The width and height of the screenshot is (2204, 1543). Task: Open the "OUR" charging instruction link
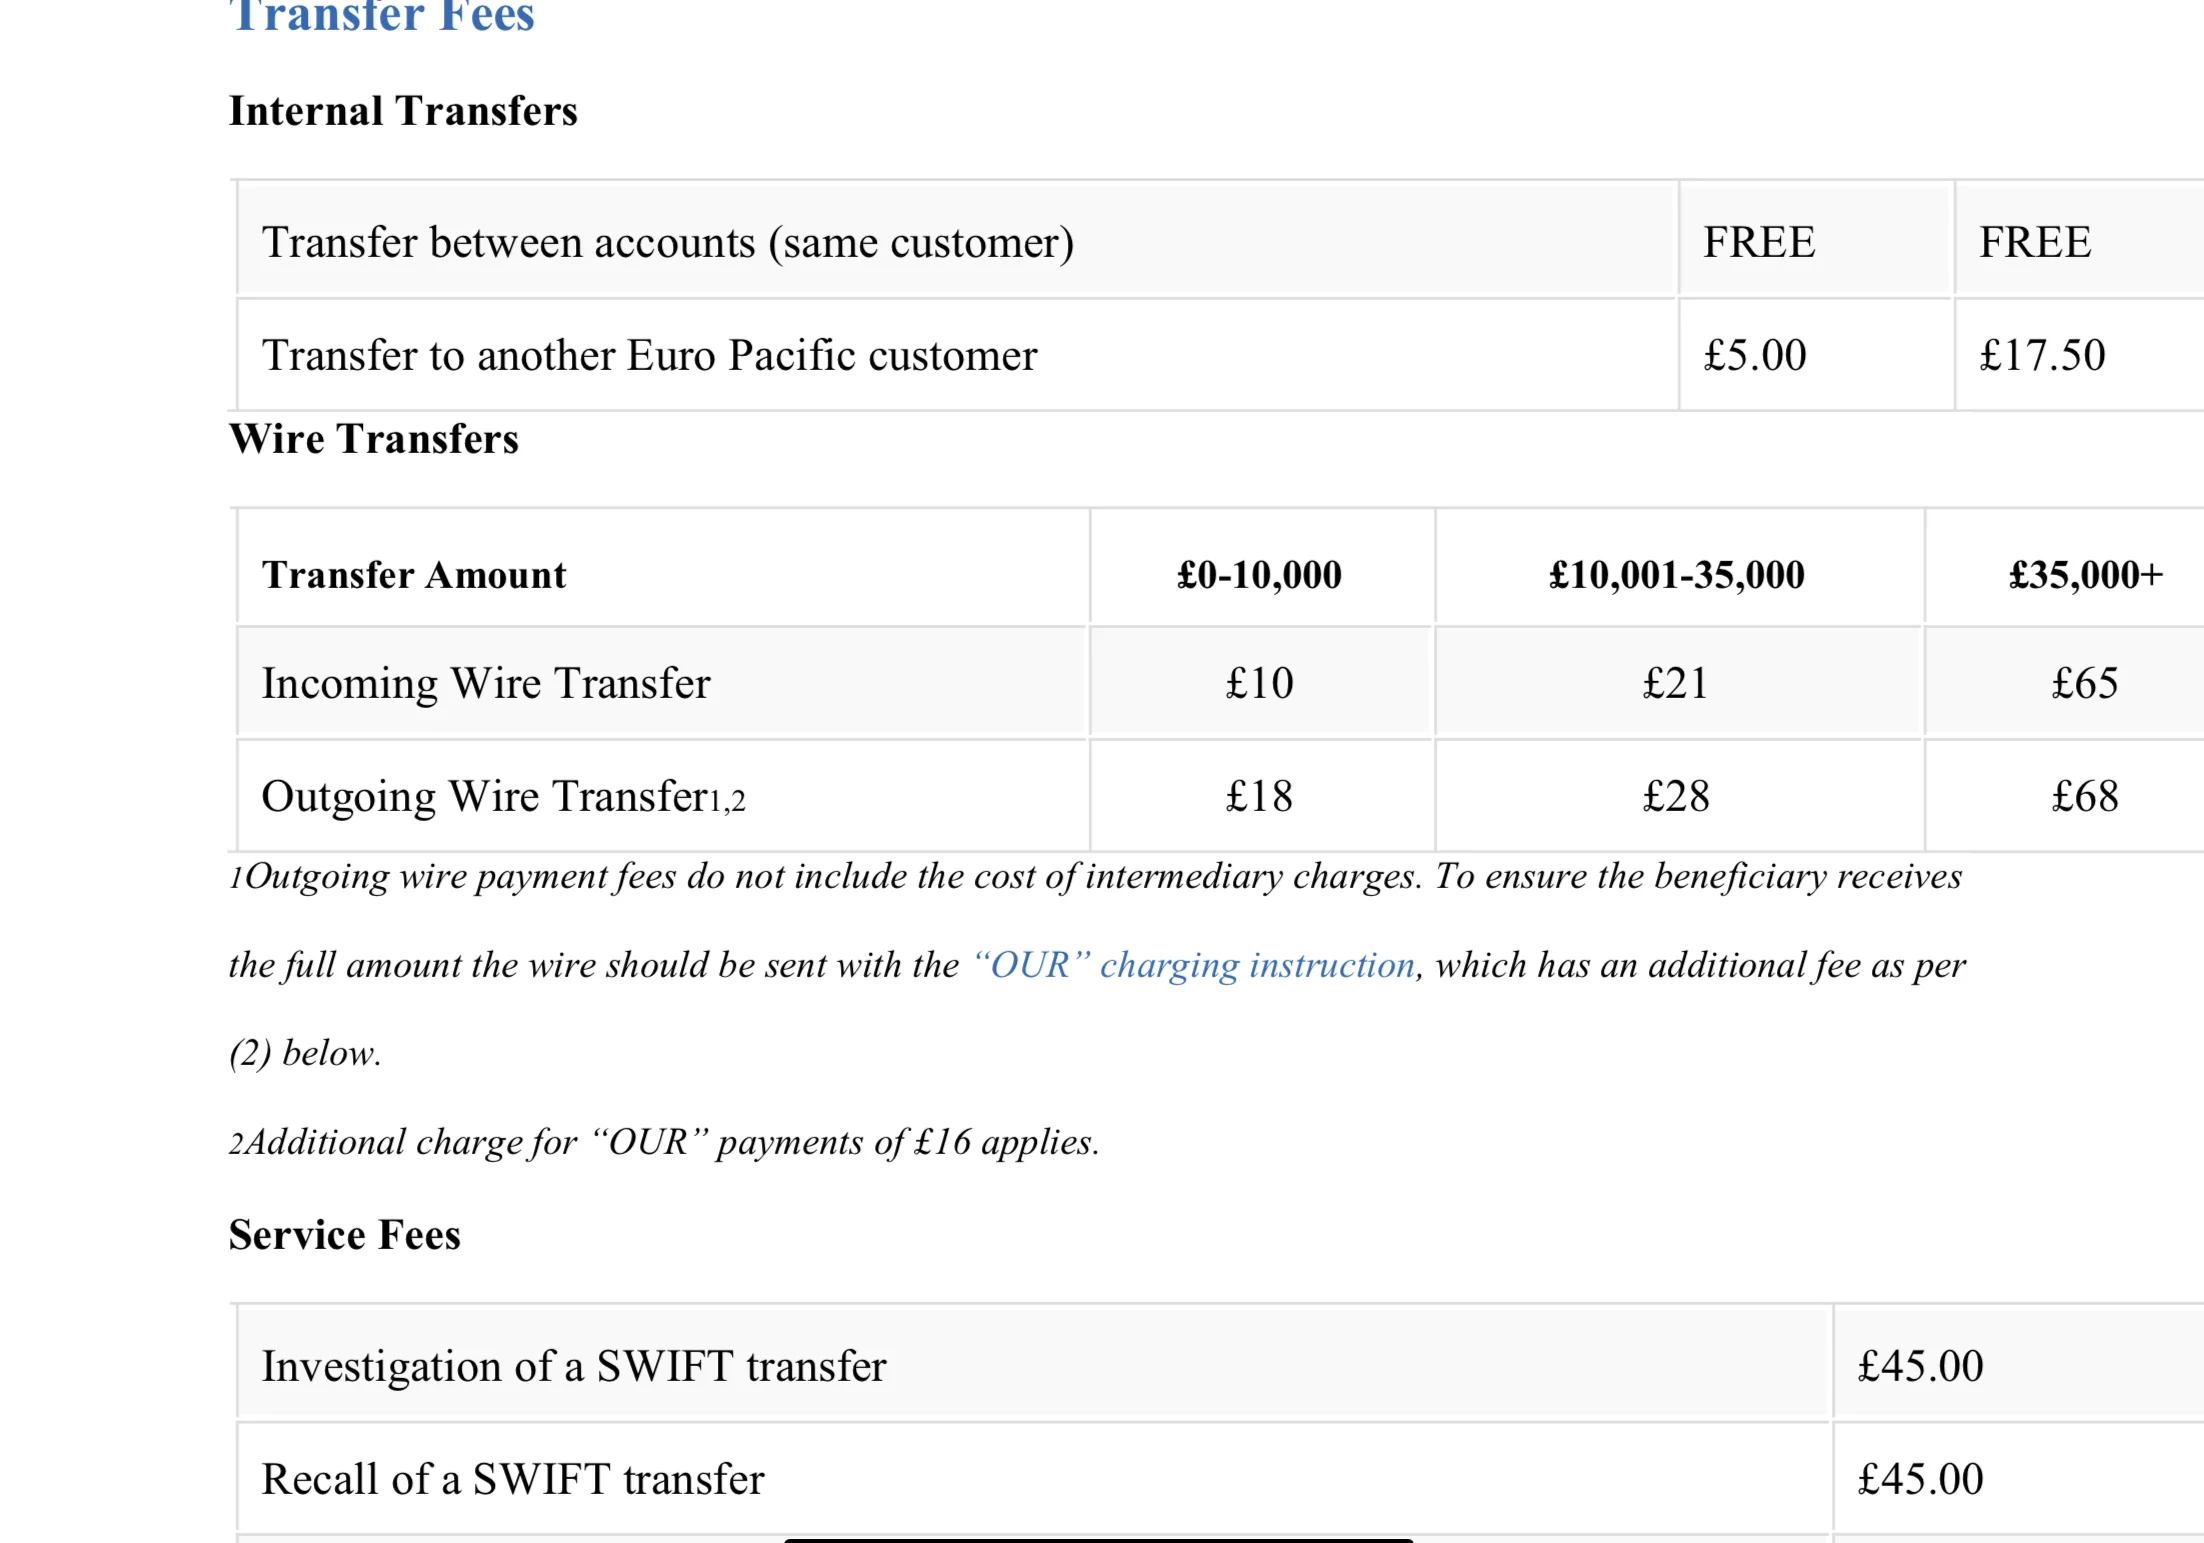[x=1195, y=965]
